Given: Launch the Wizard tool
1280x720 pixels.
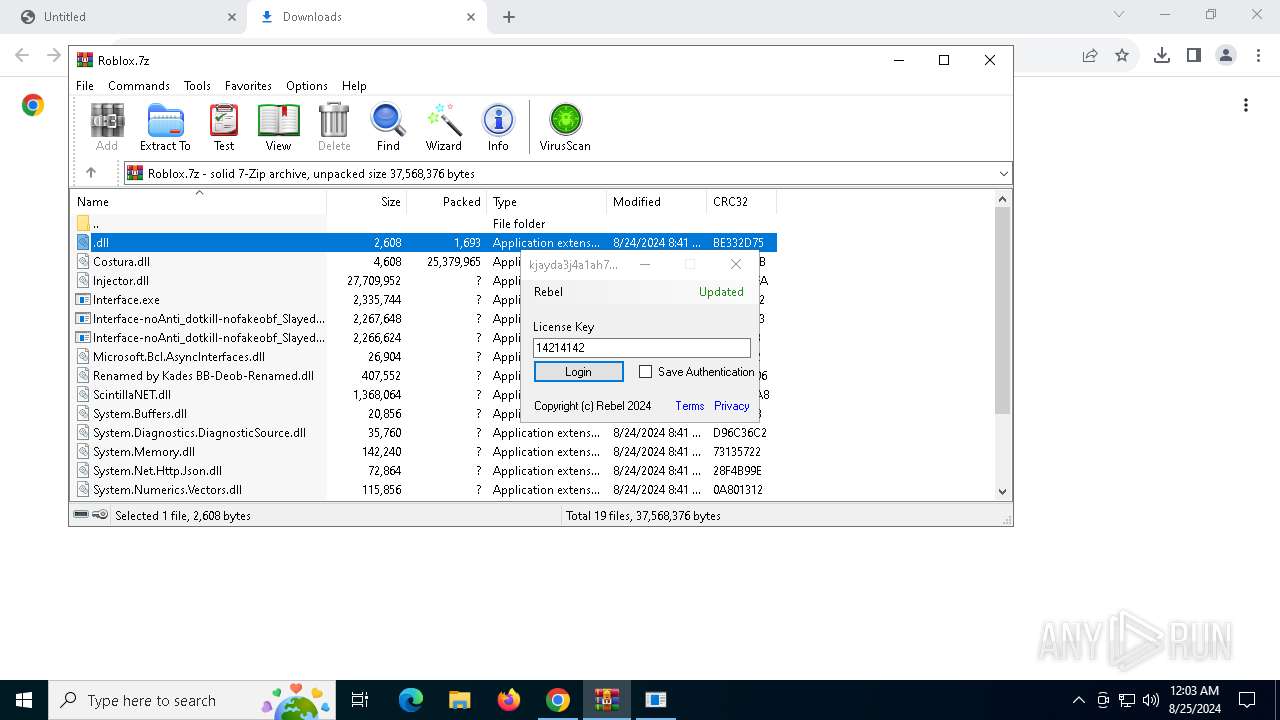Looking at the screenshot, I should [x=443, y=127].
